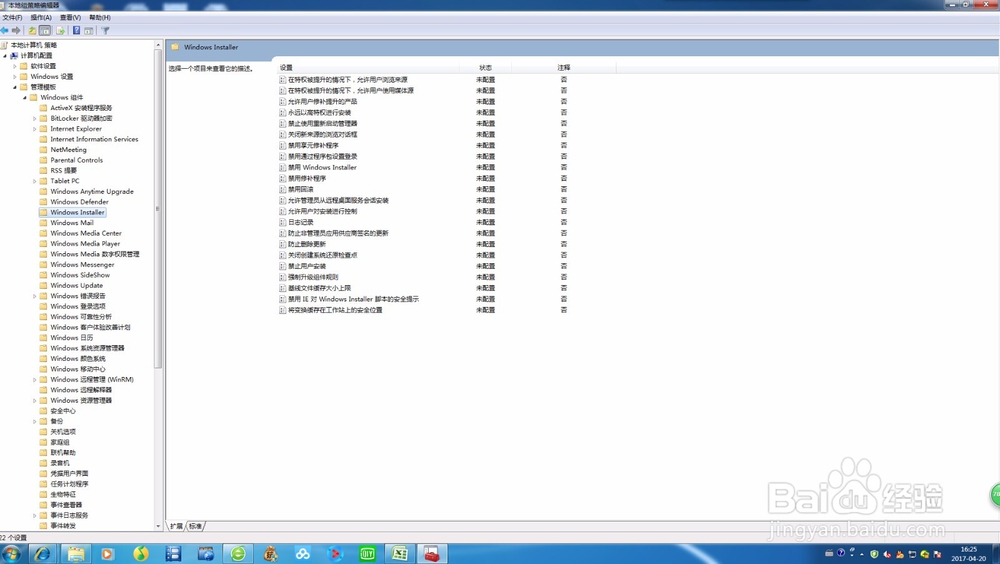Open the 操作(A) menu
The width and height of the screenshot is (1000, 564).
tap(41, 17)
